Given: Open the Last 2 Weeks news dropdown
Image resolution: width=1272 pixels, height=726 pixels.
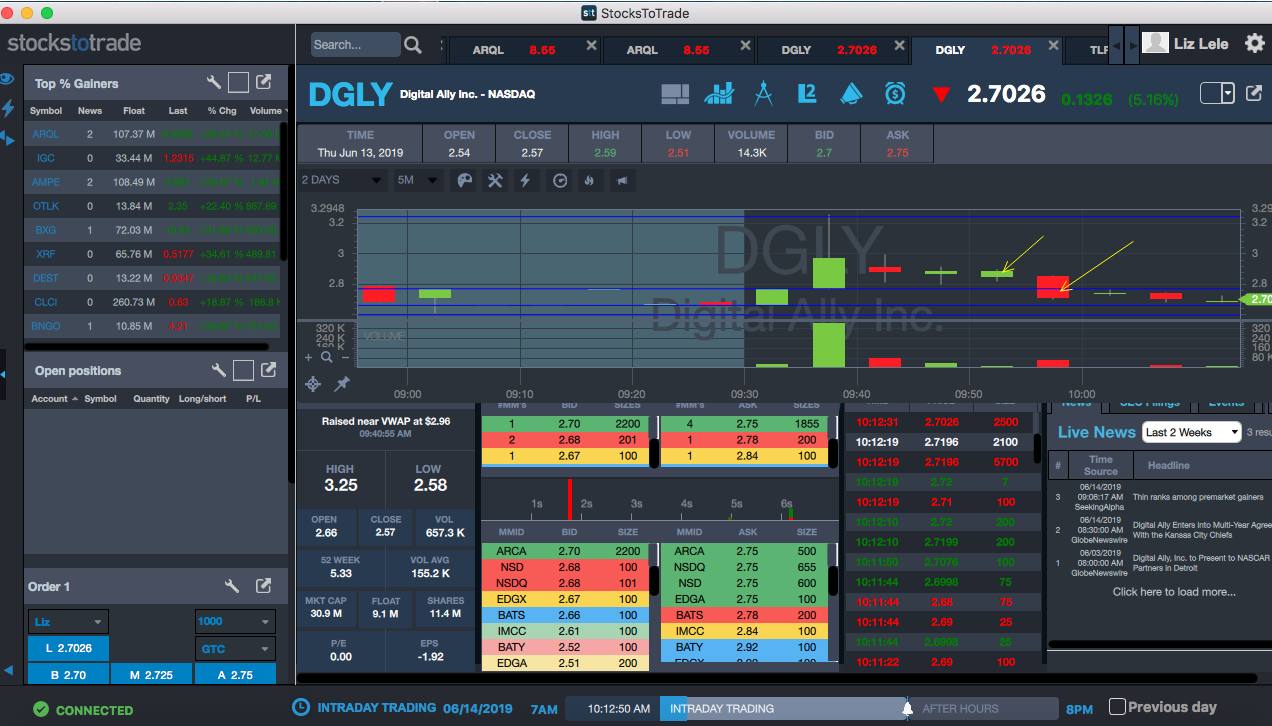Looking at the screenshot, I should click(1191, 432).
